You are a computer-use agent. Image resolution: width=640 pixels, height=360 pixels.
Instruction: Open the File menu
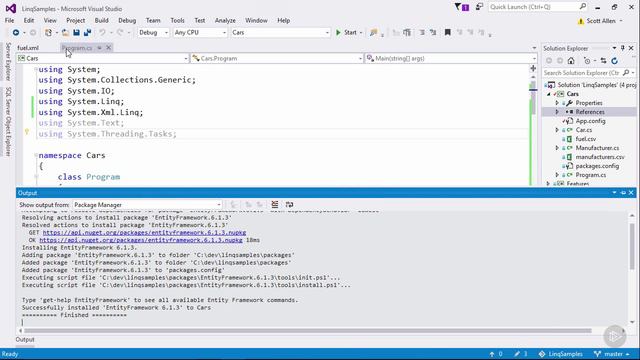tap(9, 20)
